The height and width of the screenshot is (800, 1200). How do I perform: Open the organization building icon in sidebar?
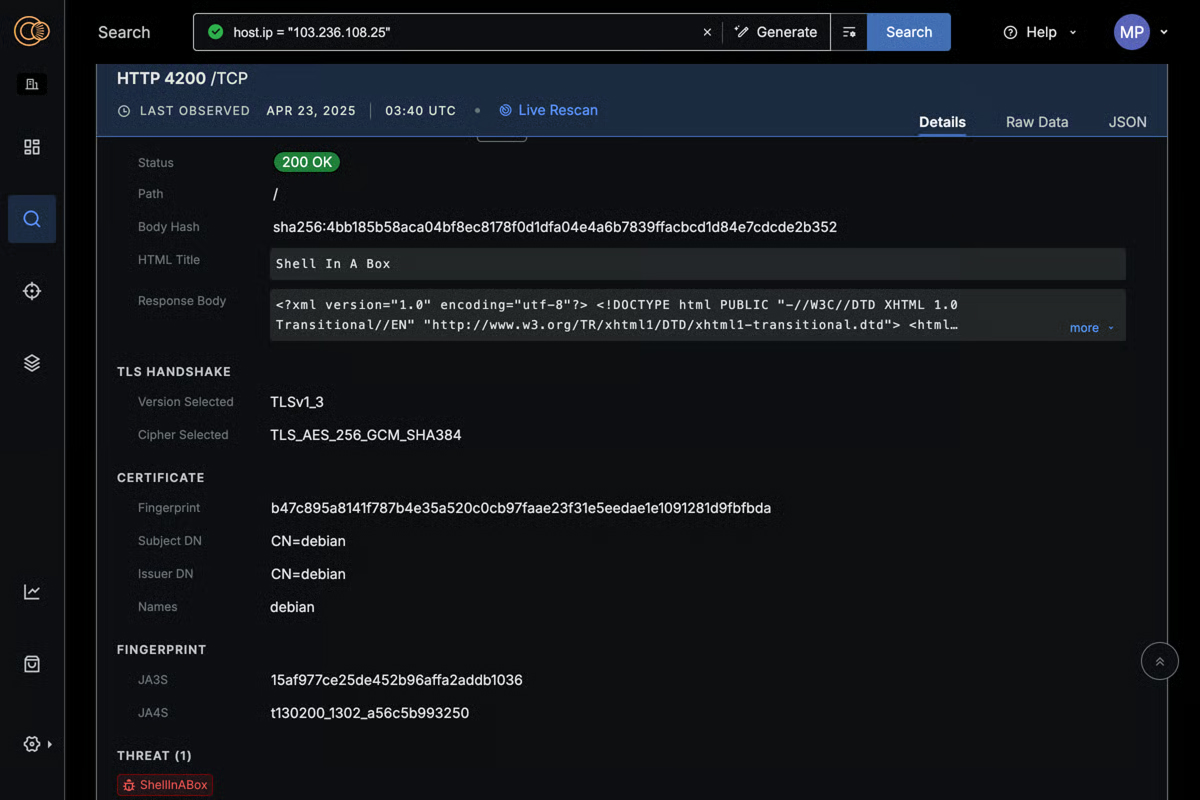point(31,84)
